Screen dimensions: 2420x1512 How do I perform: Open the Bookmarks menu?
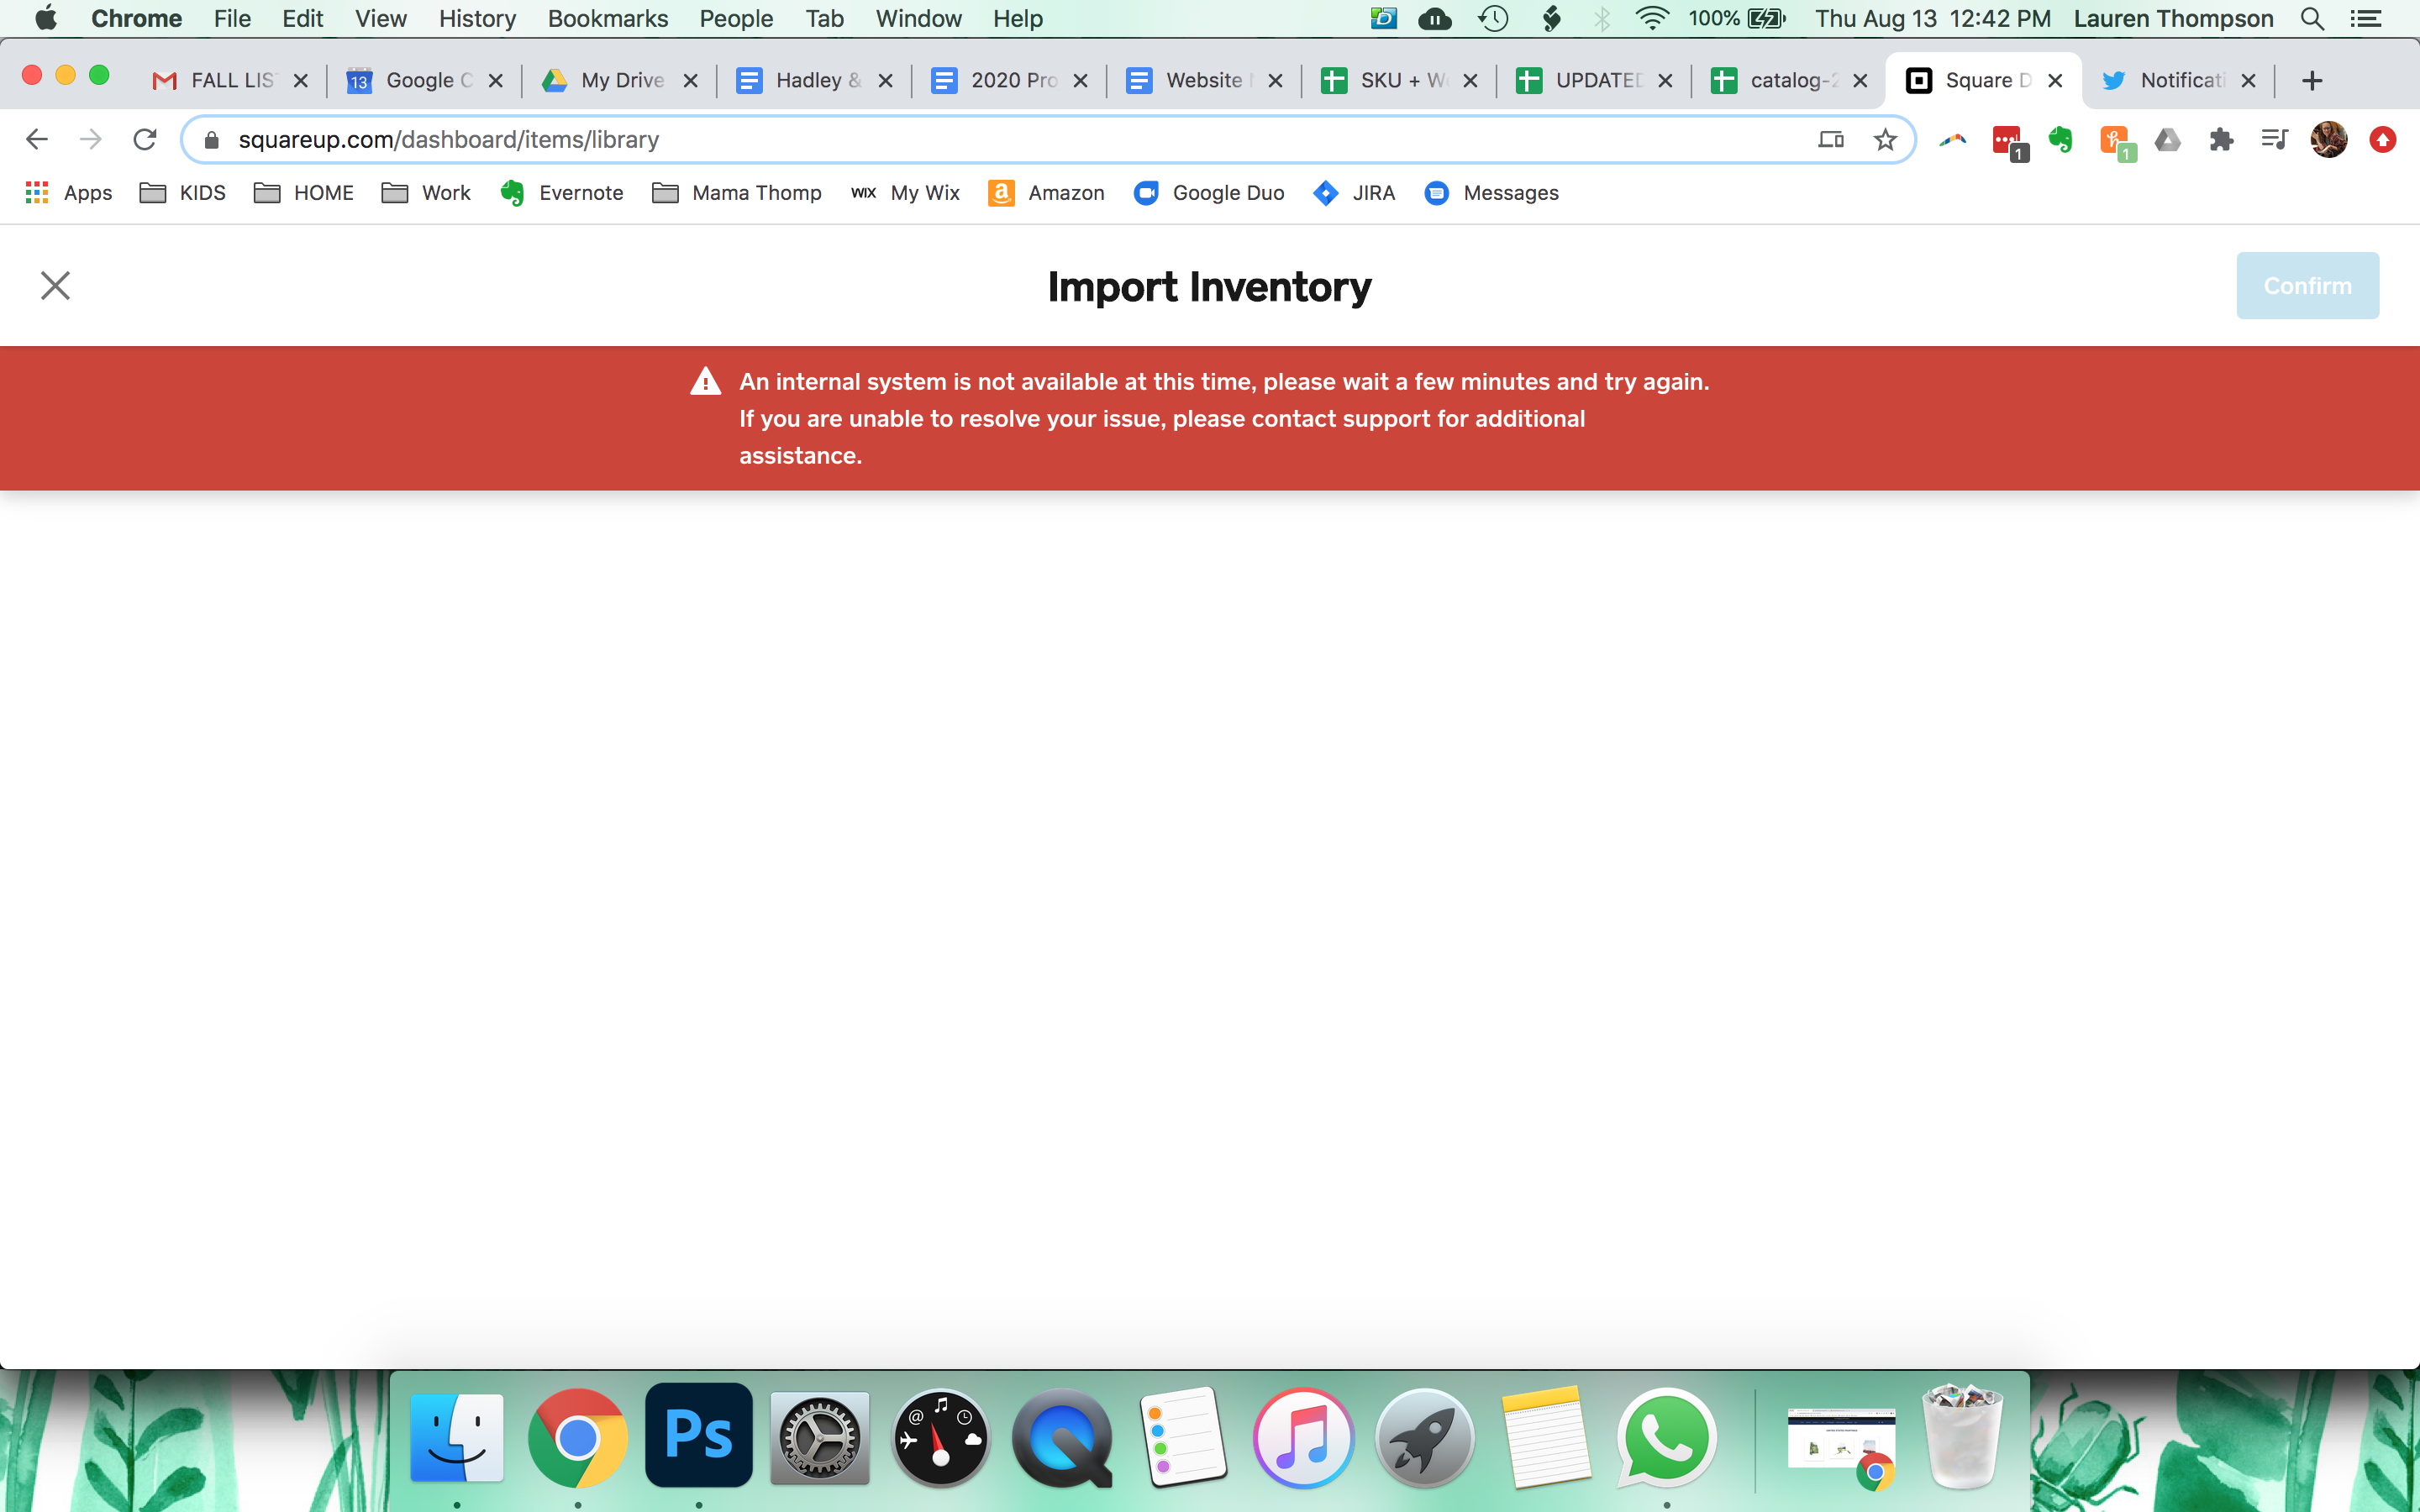(607, 19)
